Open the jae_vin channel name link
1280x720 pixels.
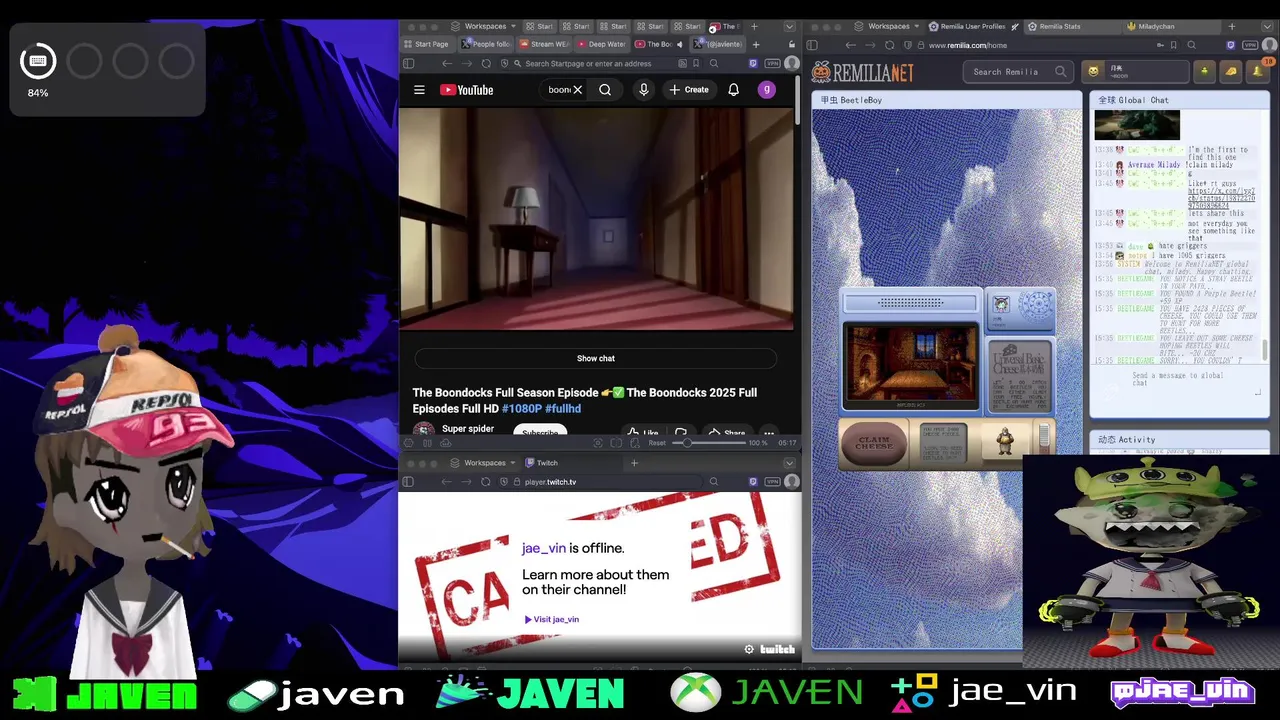coord(544,548)
